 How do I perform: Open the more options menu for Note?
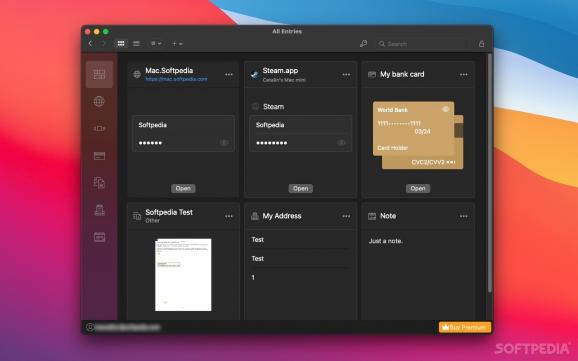[x=463, y=216]
